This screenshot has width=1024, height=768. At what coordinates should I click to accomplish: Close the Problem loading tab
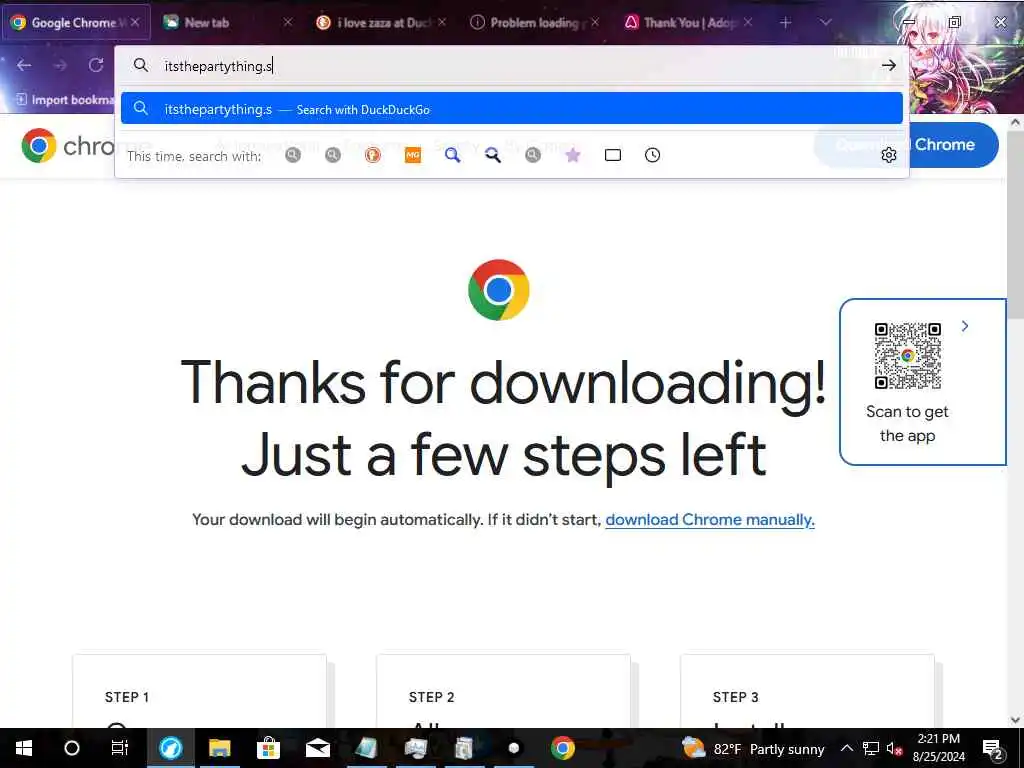(594, 22)
